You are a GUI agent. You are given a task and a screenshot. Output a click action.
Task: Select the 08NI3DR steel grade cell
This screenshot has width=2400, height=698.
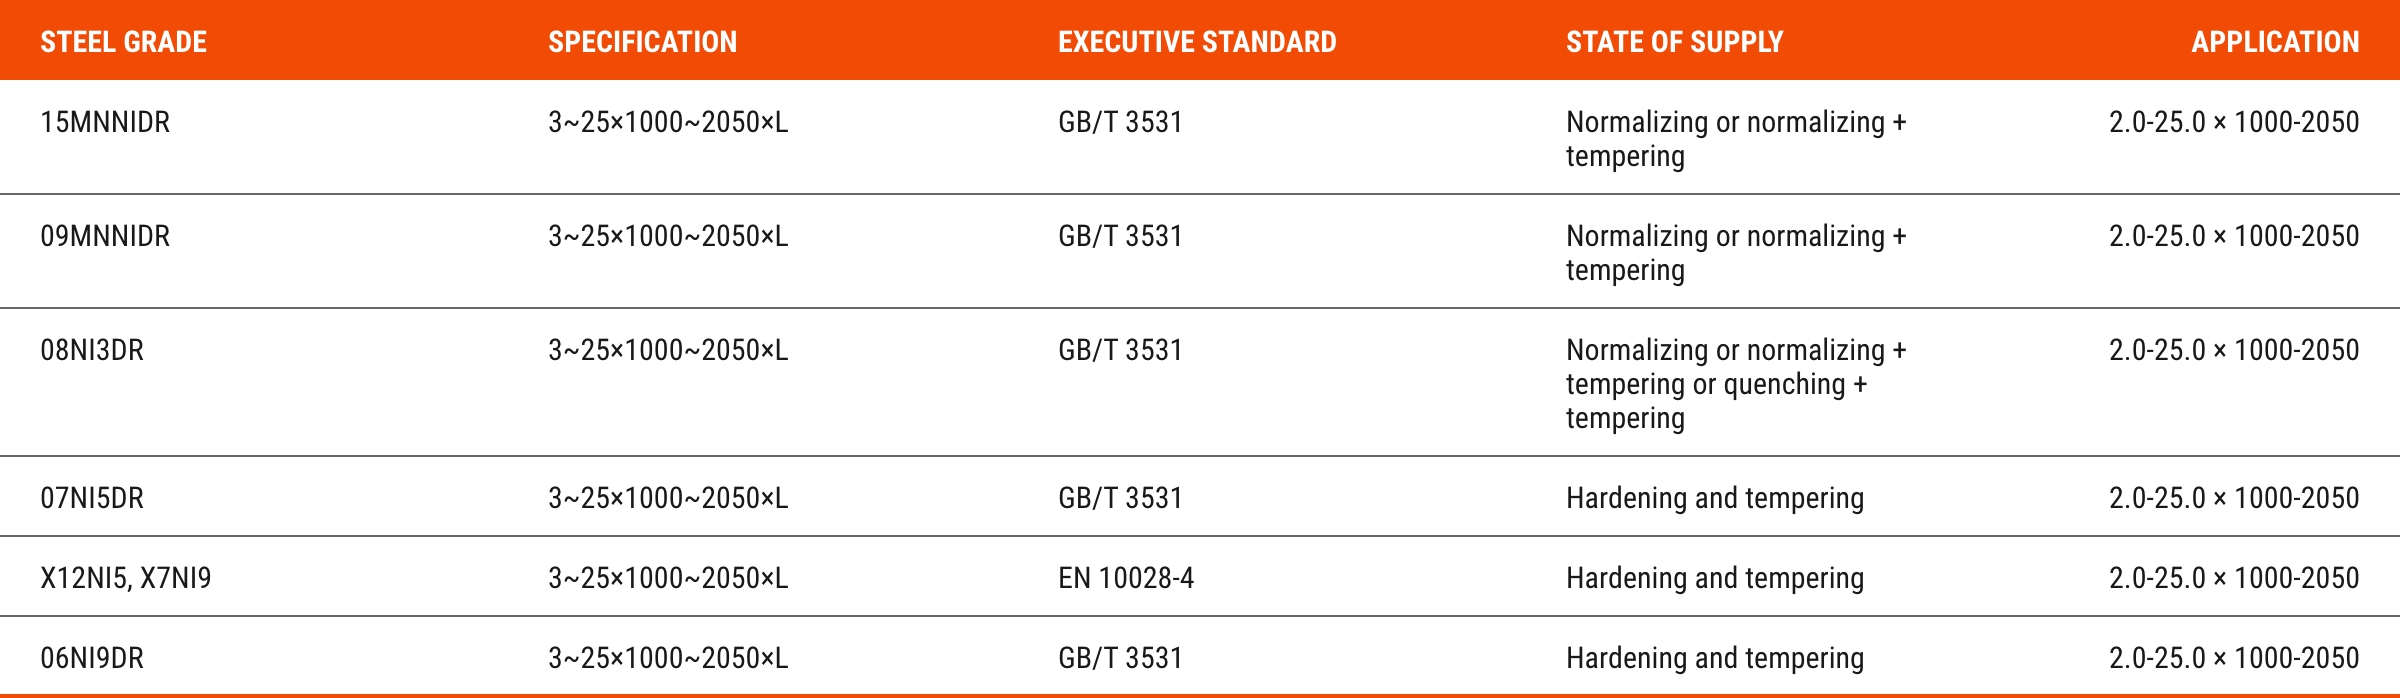click(92, 350)
